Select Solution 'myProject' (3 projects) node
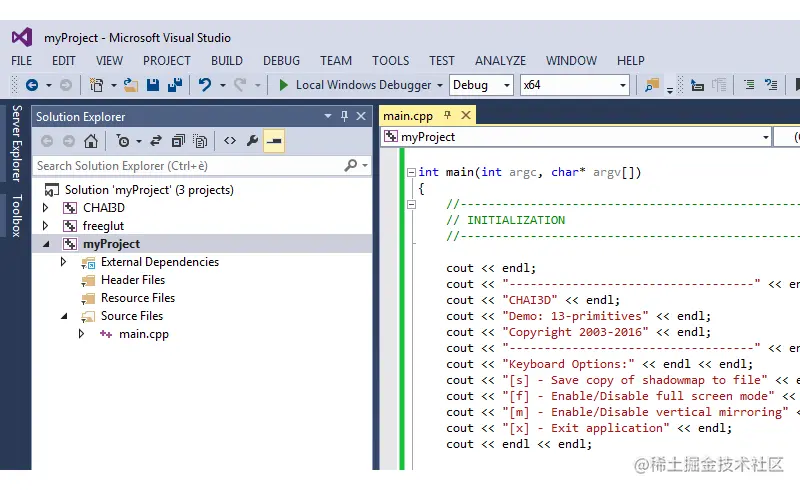The image size is (800, 490). click(149, 190)
